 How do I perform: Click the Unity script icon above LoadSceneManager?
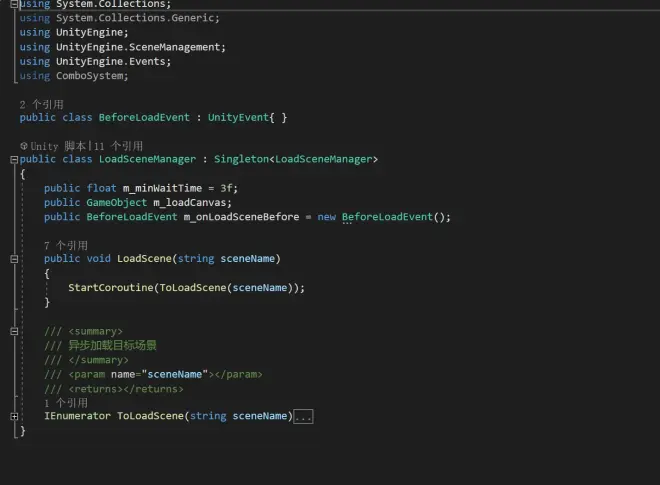coord(24,146)
